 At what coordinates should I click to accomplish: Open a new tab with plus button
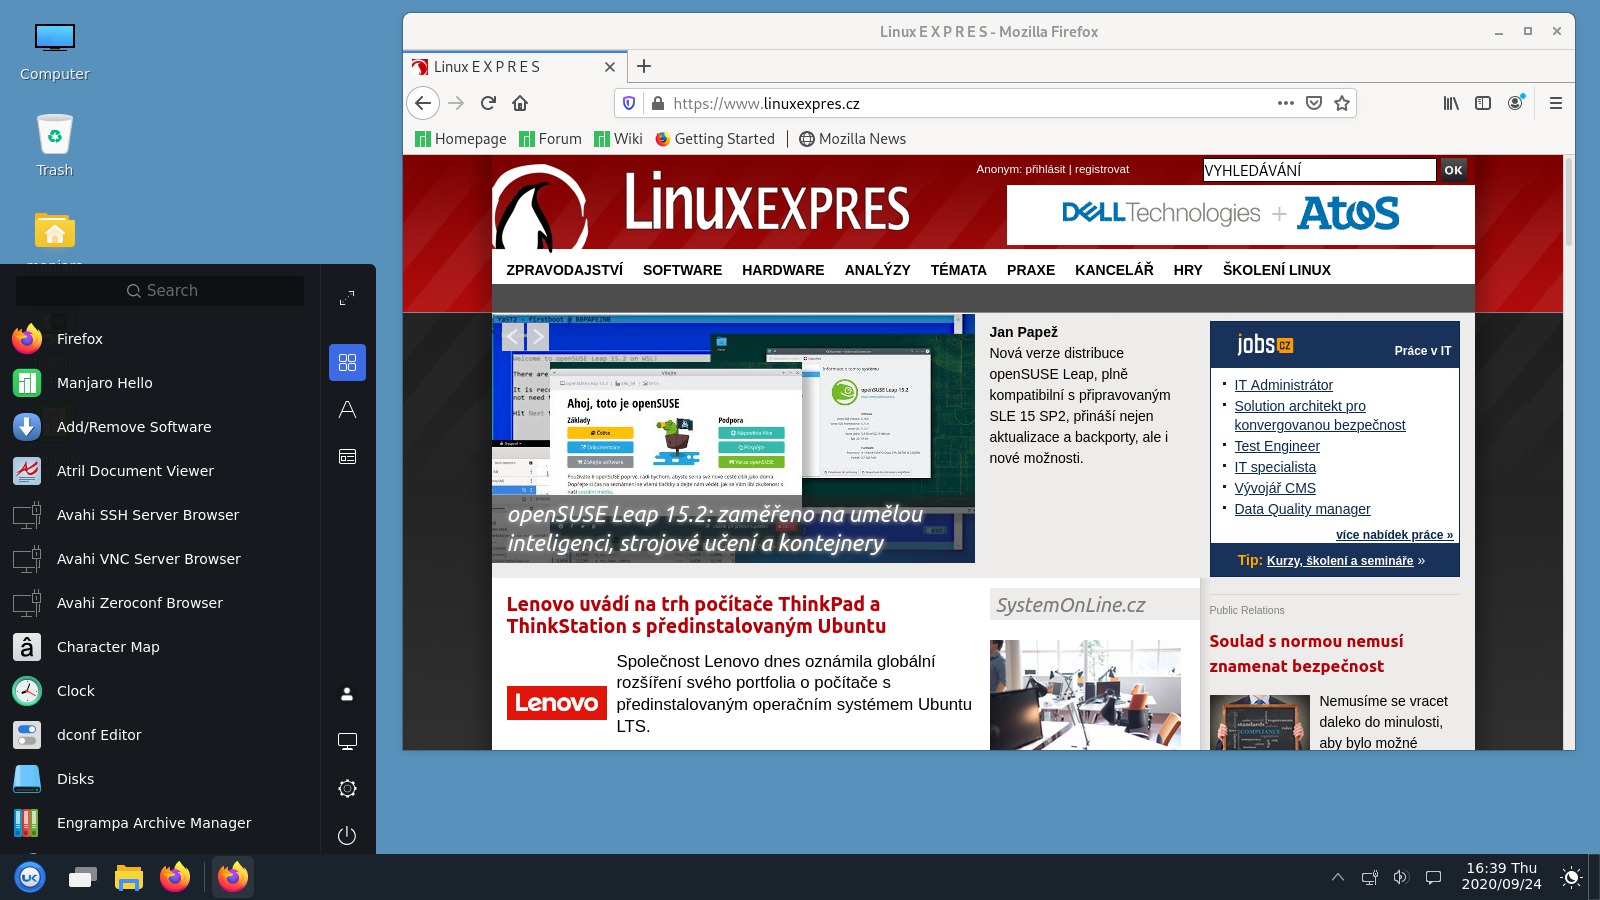click(x=644, y=66)
